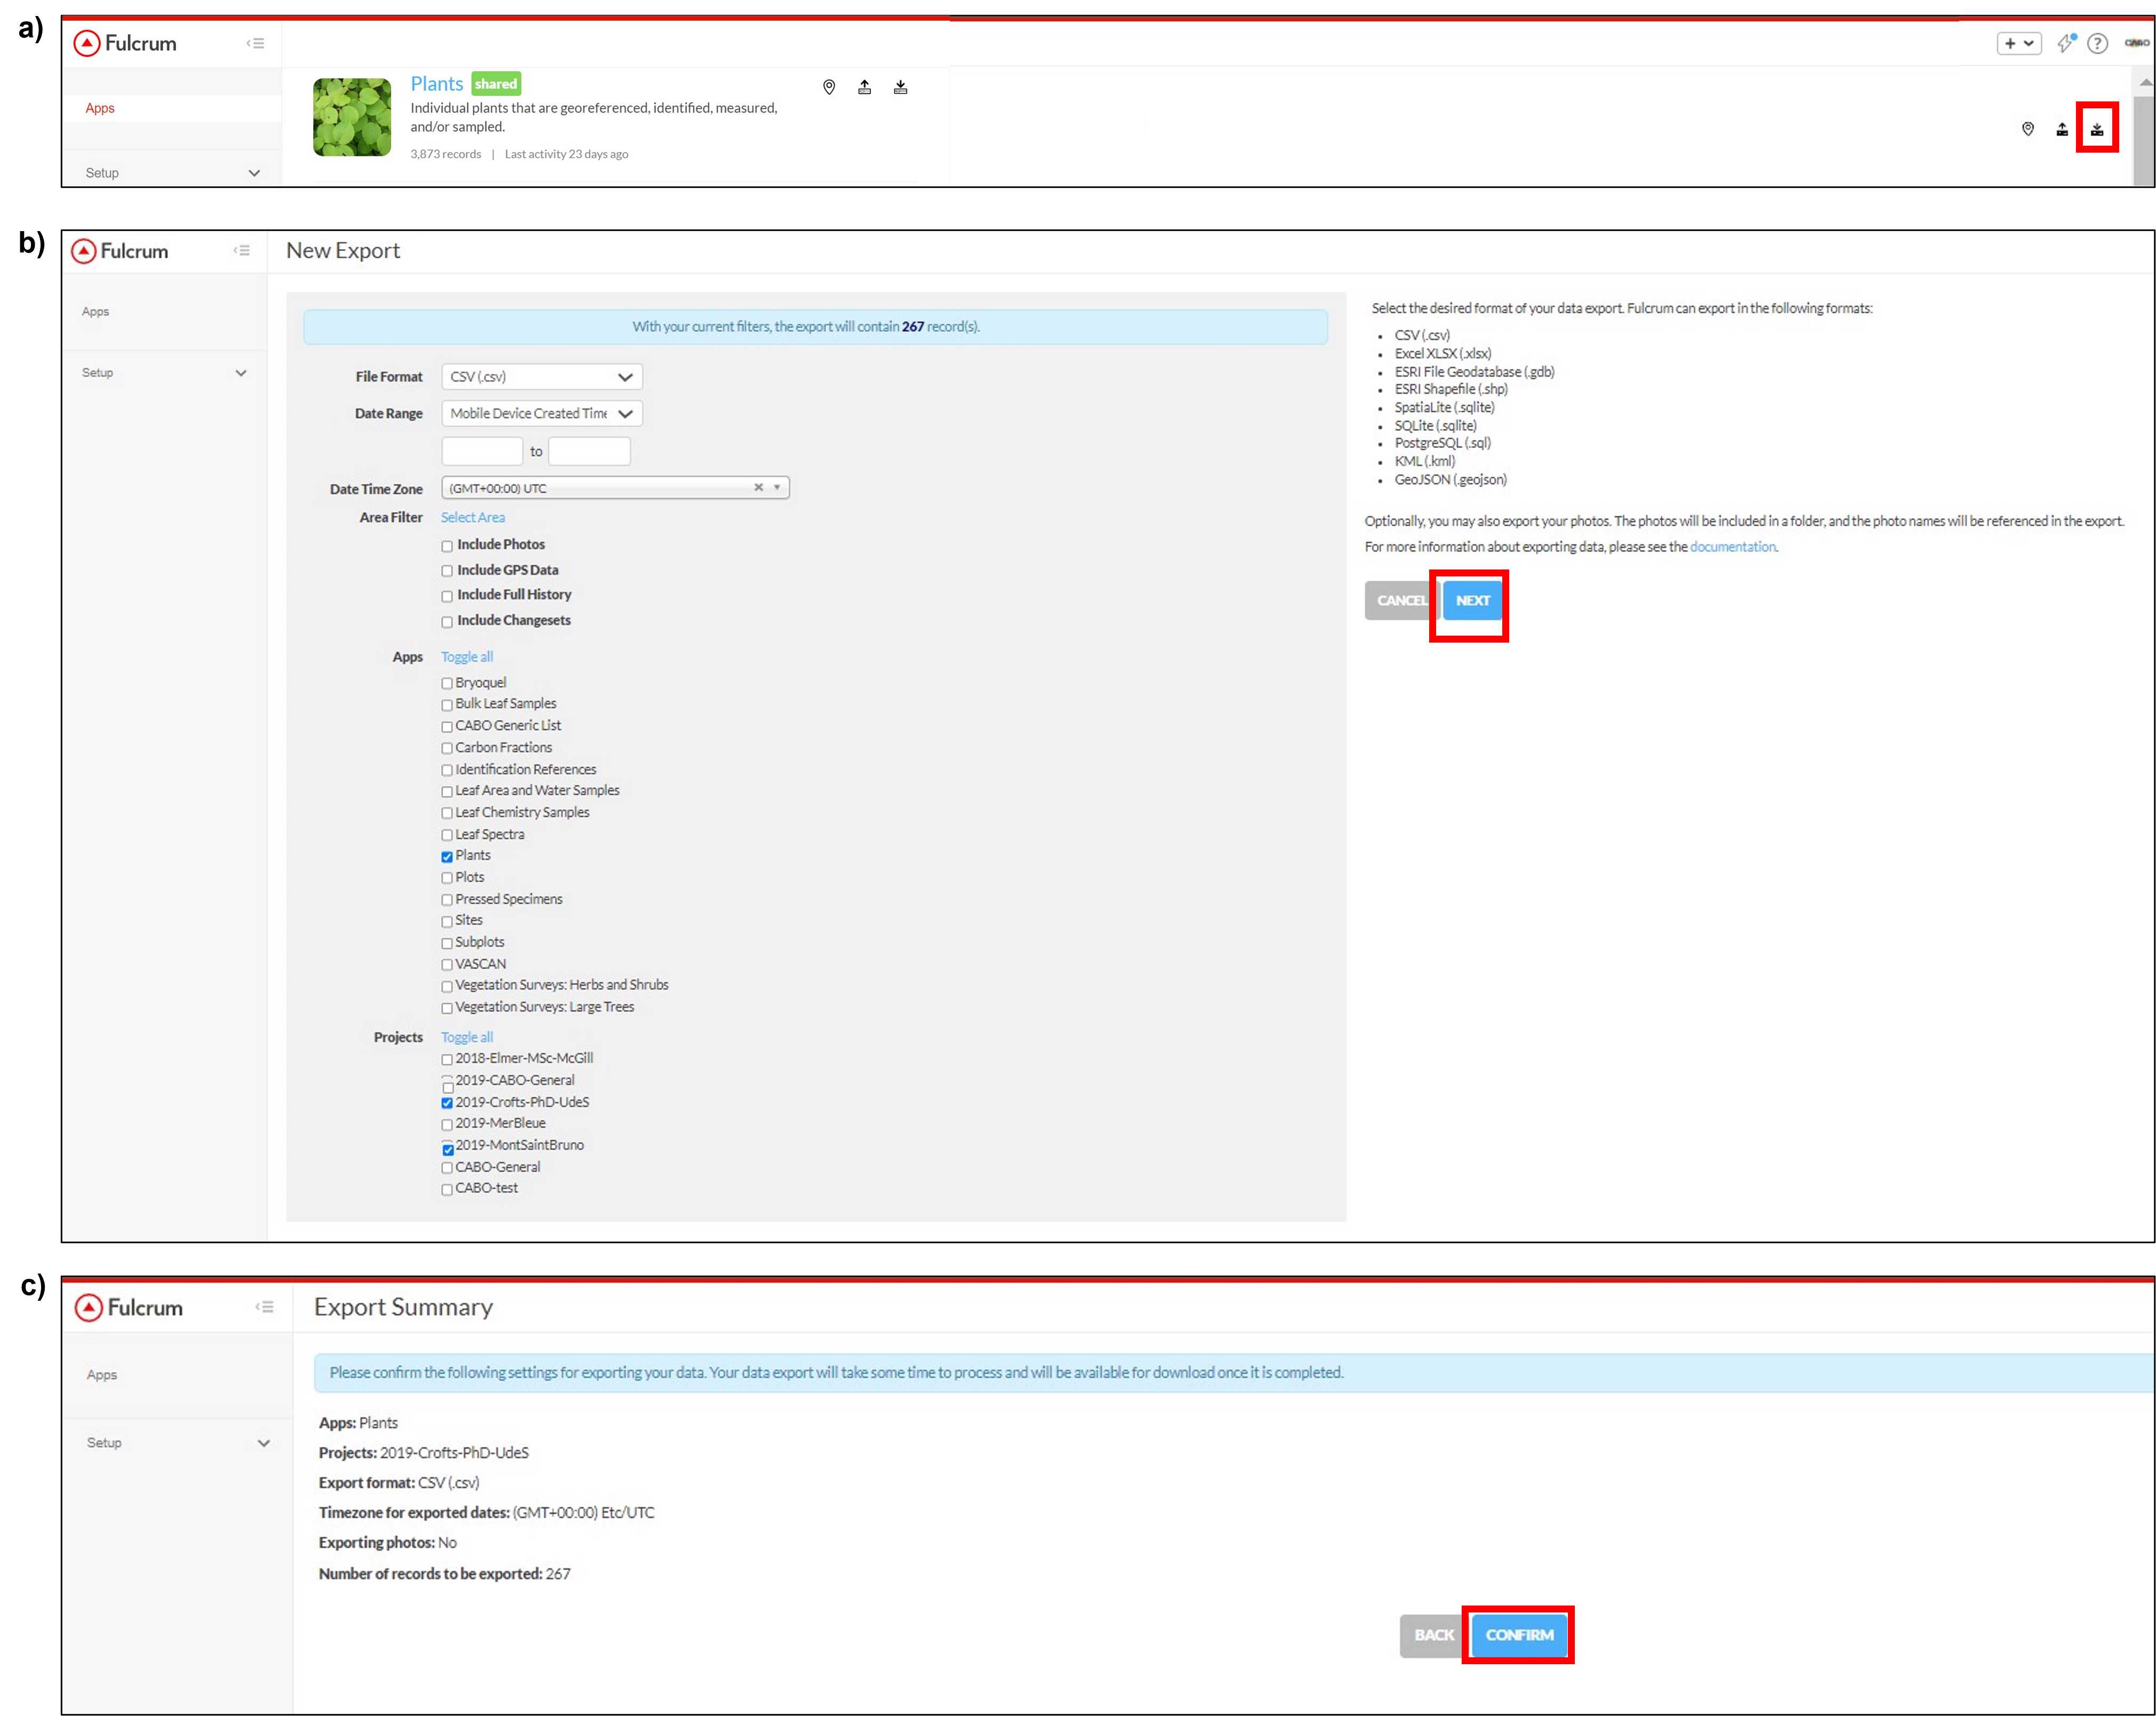Open the File Format CSV dropdown
Image resolution: width=2156 pixels, height=1716 pixels.
pyautogui.click(x=542, y=377)
